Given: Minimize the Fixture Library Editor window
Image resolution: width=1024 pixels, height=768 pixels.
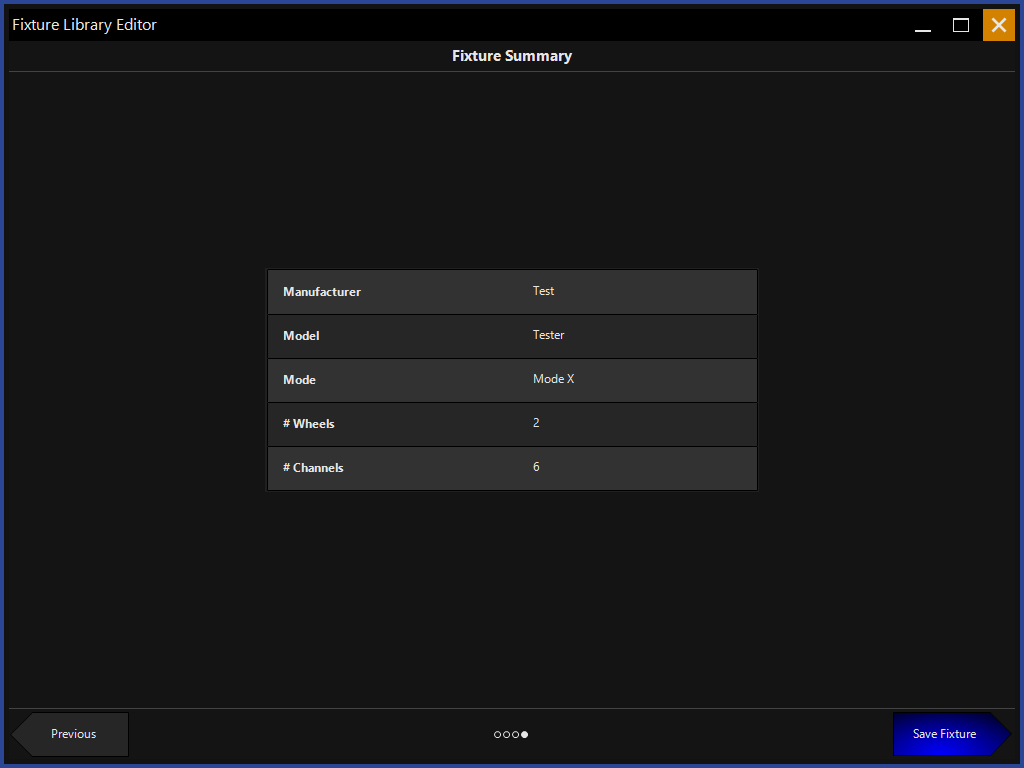Looking at the screenshot, I should 923,26.
